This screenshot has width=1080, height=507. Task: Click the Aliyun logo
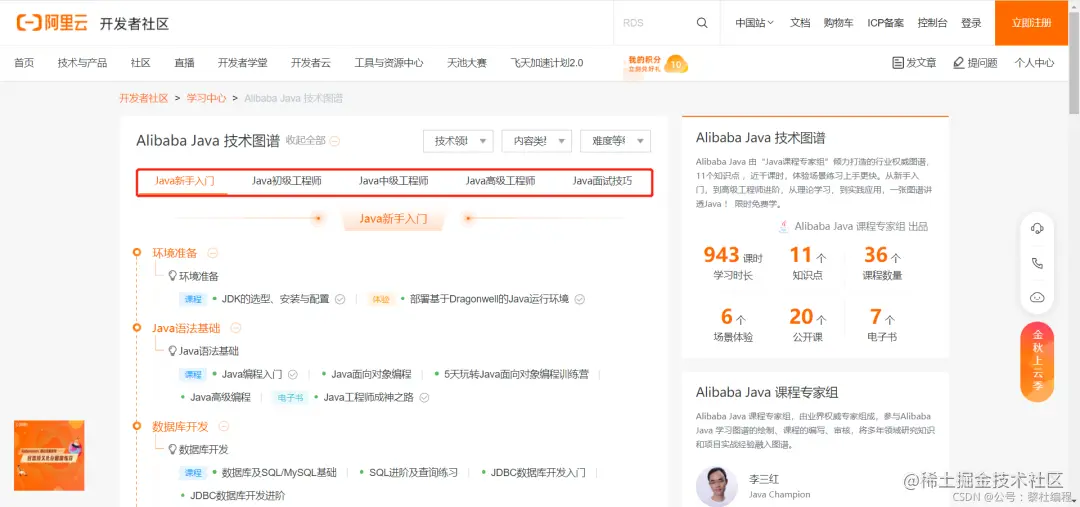point(52,23)
